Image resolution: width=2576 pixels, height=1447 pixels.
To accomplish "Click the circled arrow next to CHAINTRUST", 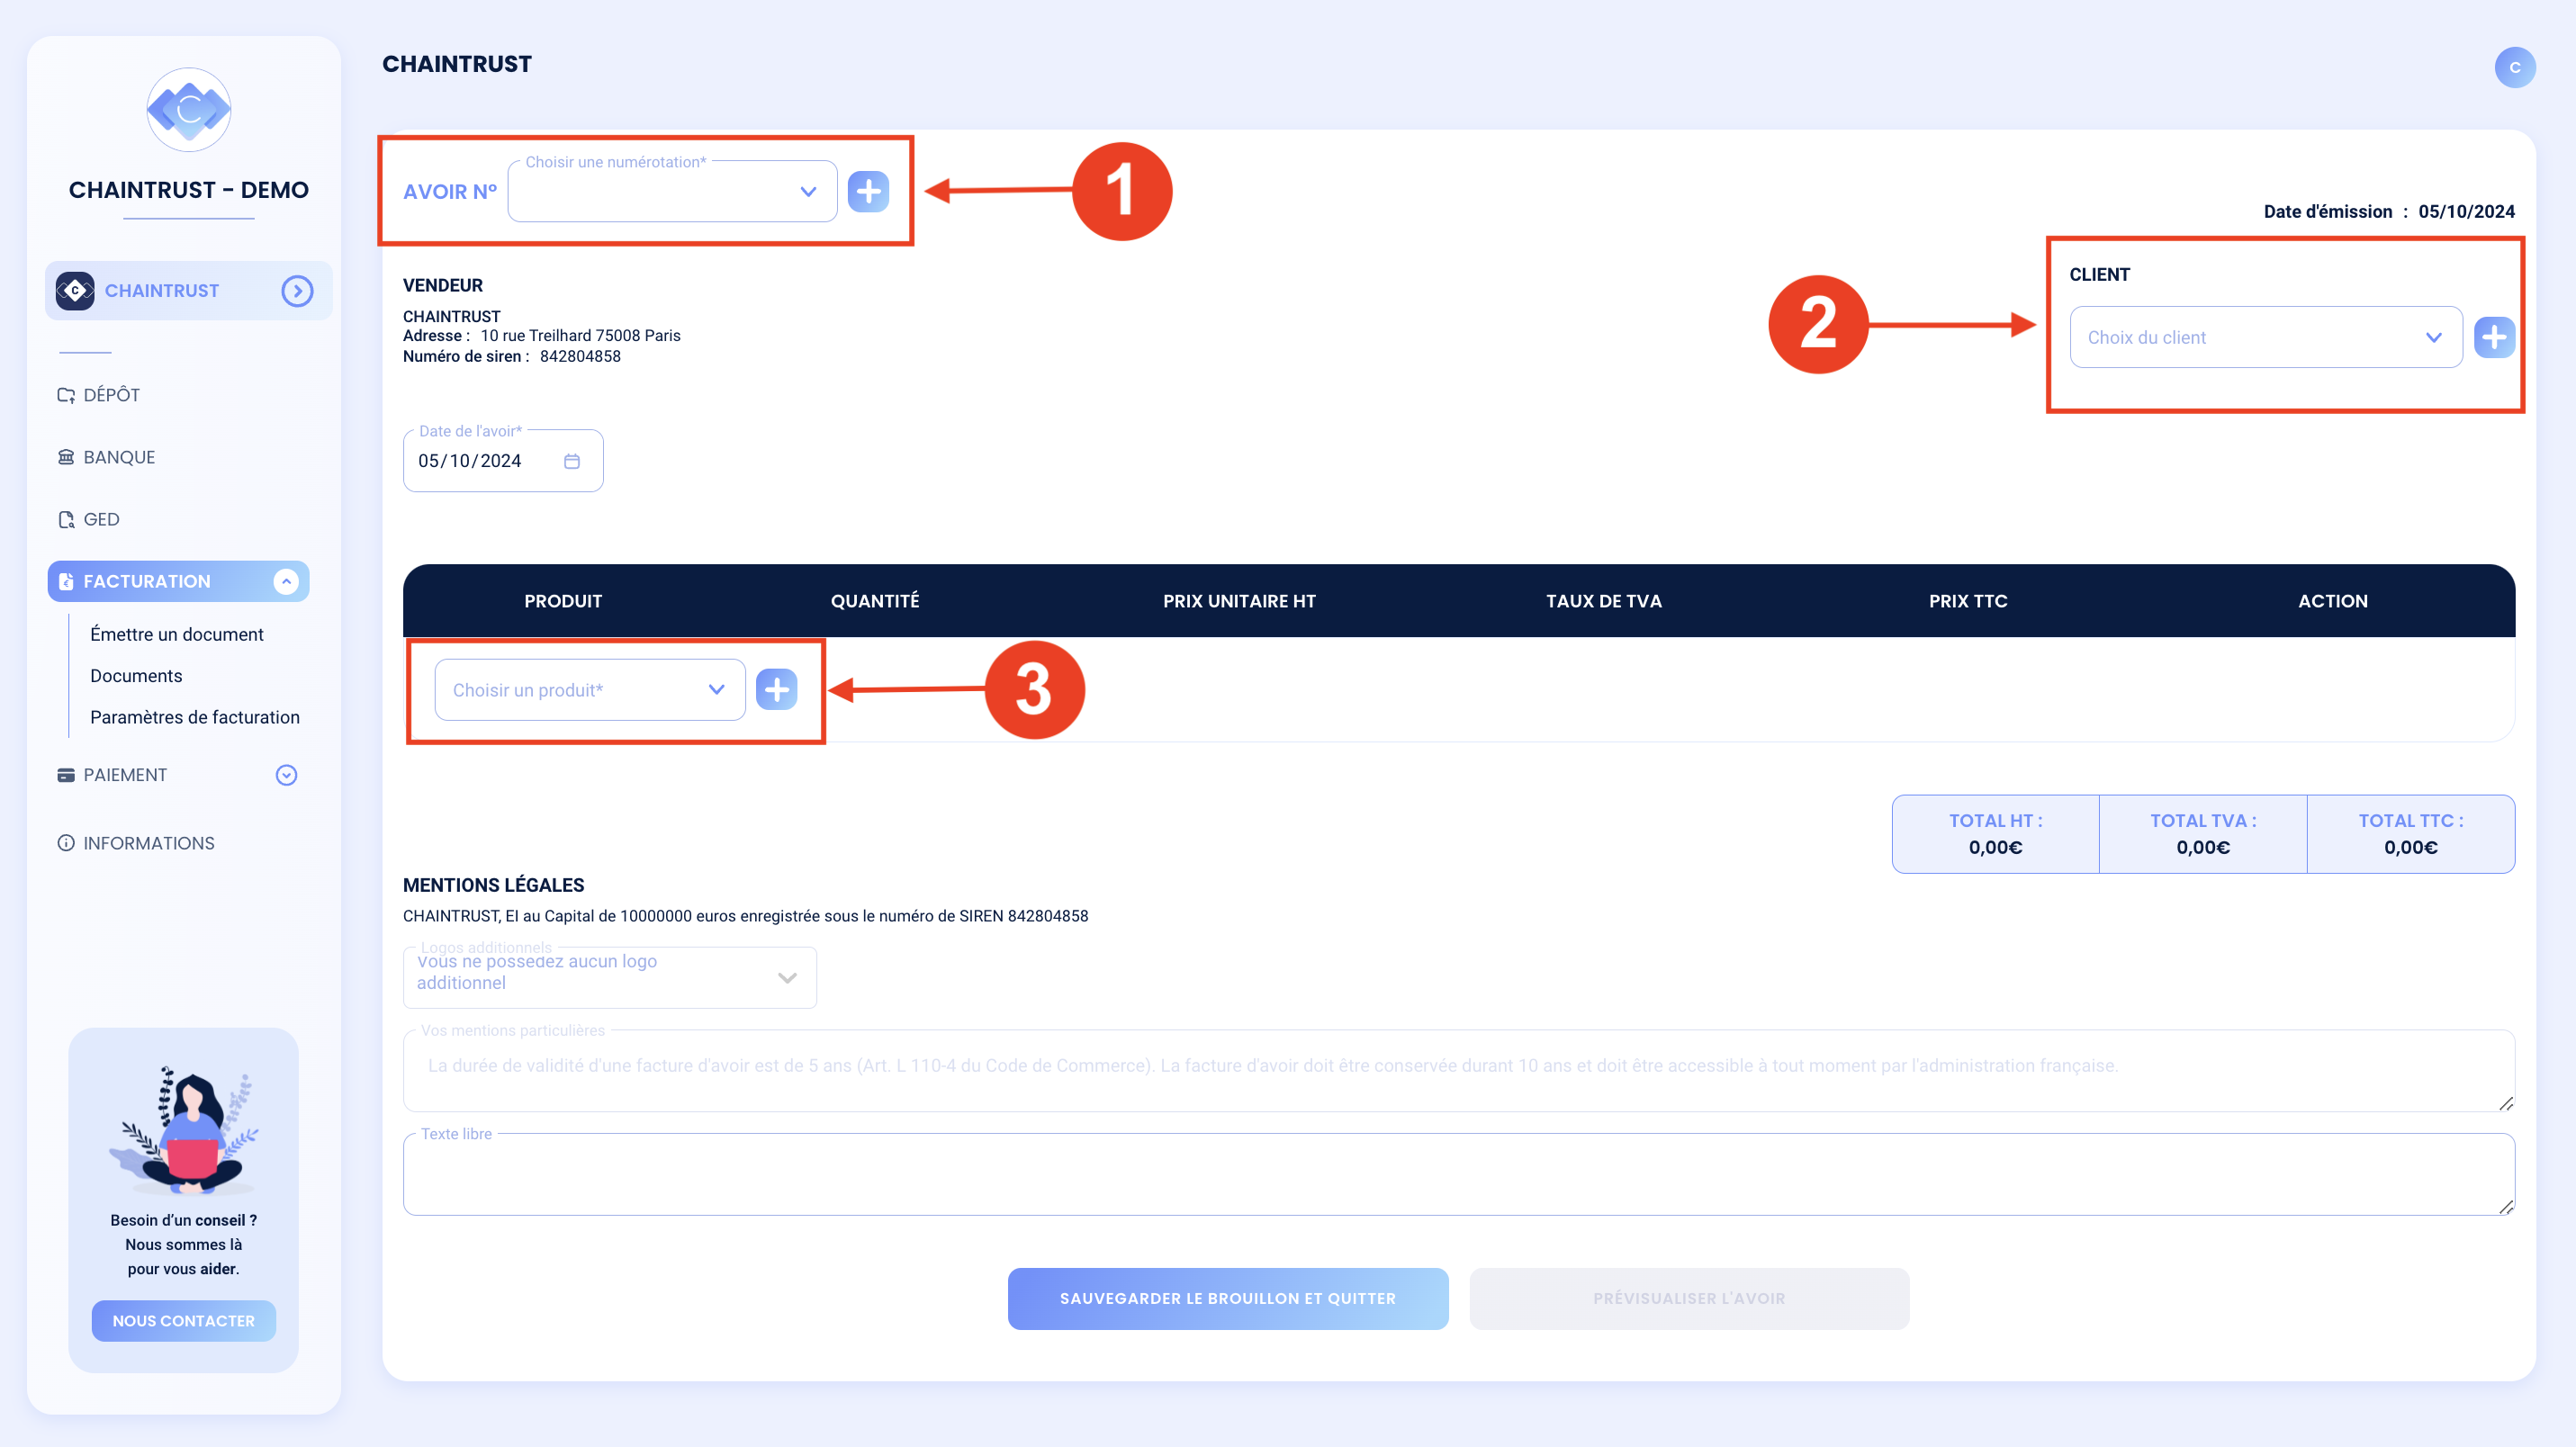I will 297,291.
